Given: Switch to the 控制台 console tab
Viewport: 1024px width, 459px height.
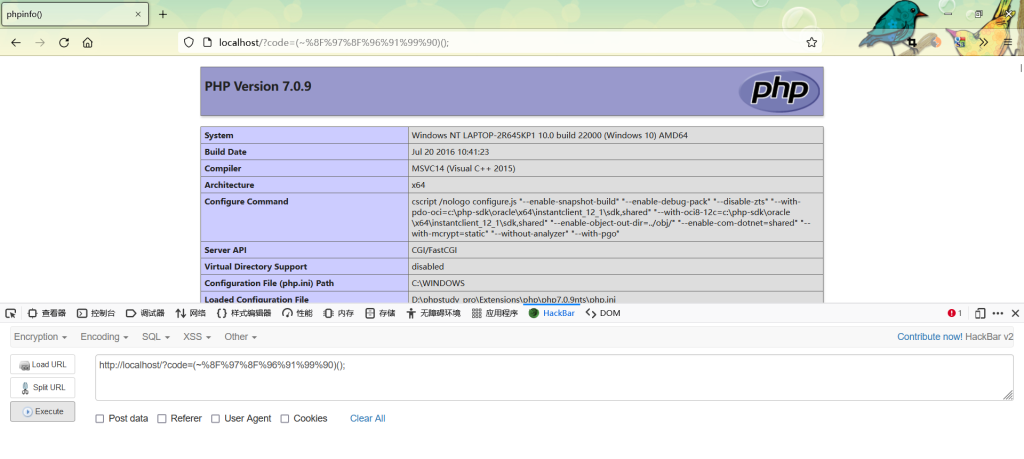Looking at the screenshot, I should click(x=96, y=313).
